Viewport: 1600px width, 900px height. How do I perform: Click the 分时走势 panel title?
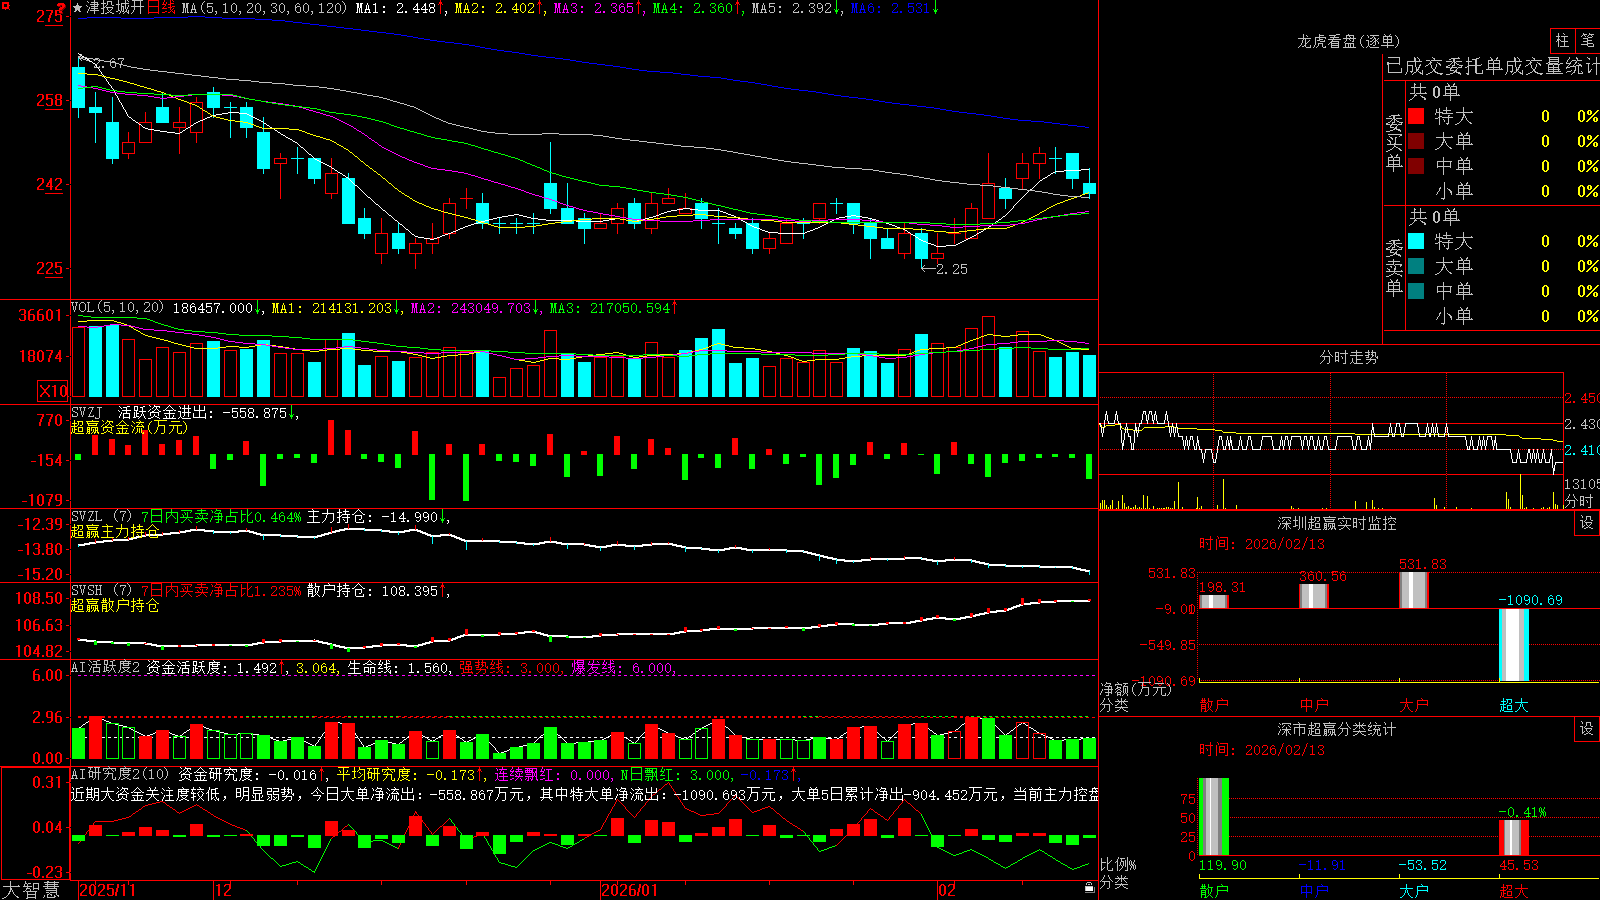coord(1349,357)
